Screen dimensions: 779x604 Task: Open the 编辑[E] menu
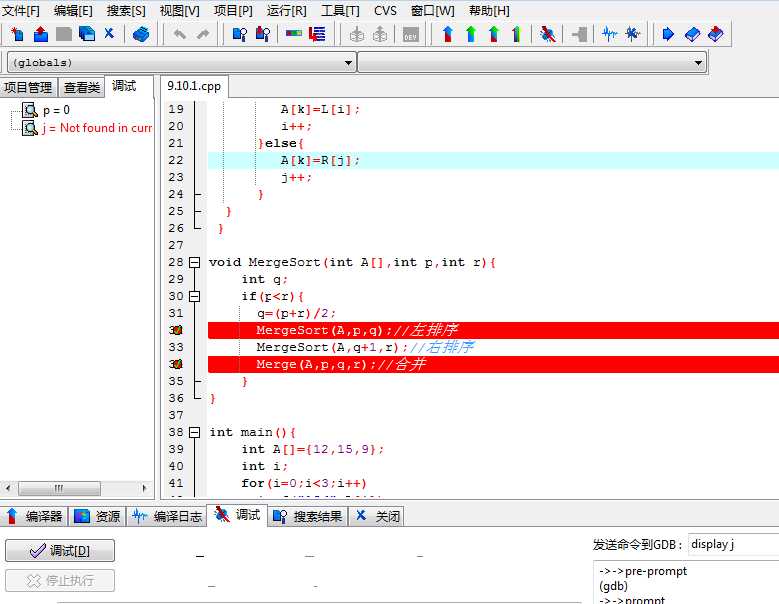(x=73, y=10)
